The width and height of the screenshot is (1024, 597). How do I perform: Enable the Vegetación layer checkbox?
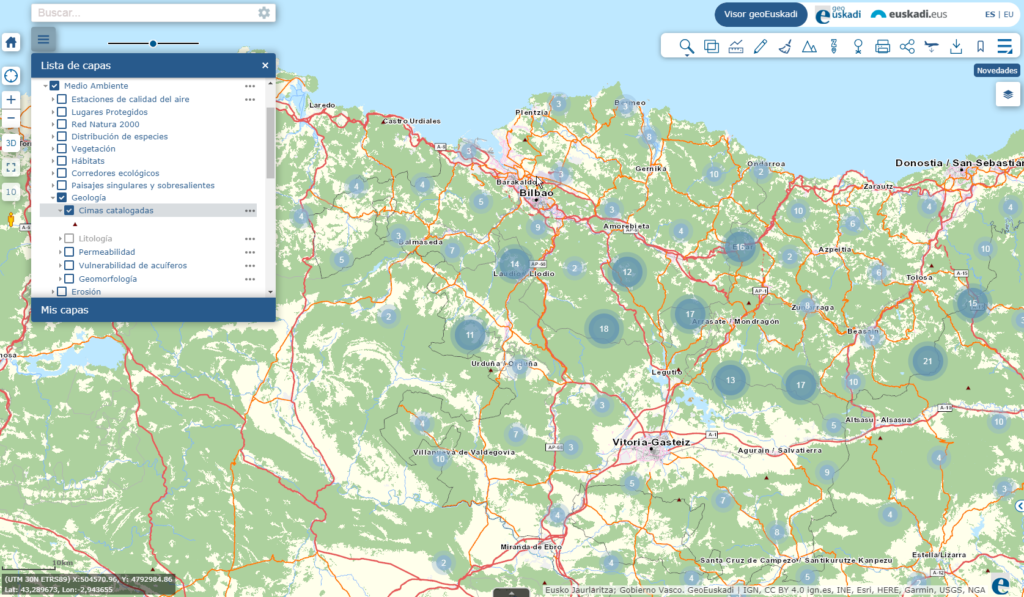(x=62, y=148)
